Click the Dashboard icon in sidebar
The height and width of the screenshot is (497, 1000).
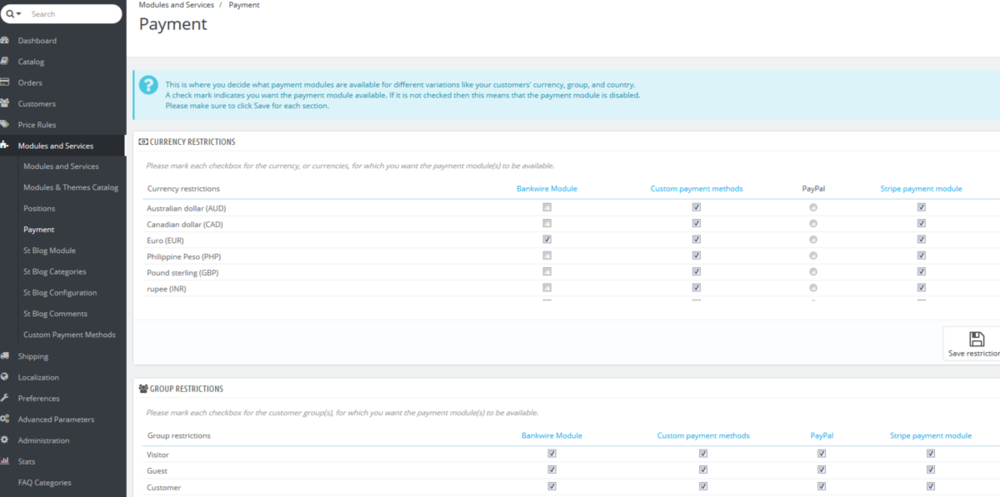tap(6, 41)
